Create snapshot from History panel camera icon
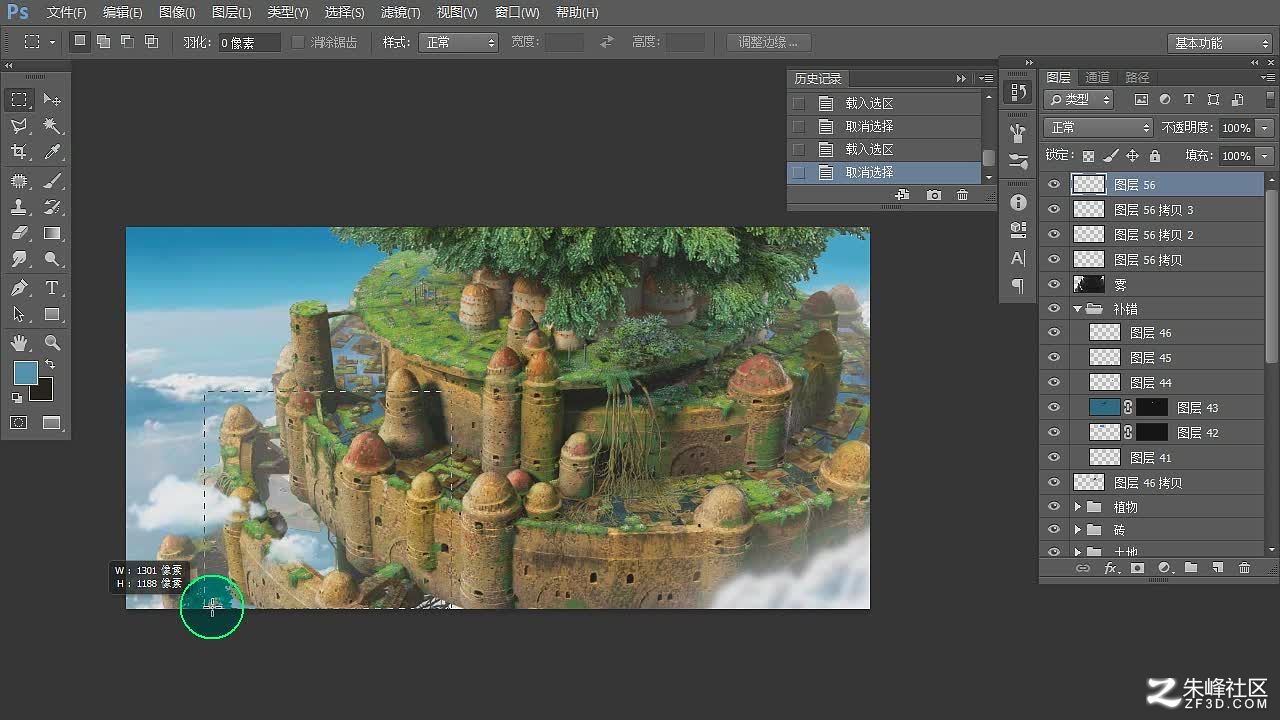Screen dimensions: 1280x720 934,195
